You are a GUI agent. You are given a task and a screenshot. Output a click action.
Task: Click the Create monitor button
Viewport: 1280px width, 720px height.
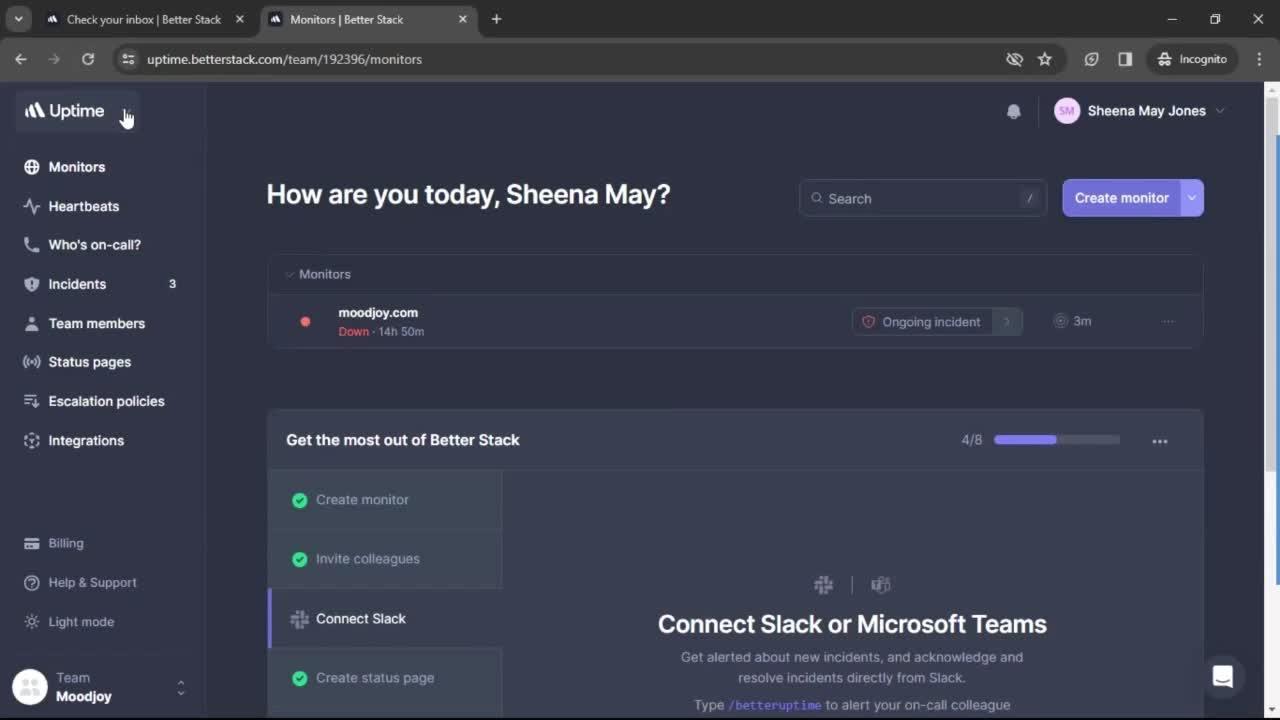coord(1121,198)
